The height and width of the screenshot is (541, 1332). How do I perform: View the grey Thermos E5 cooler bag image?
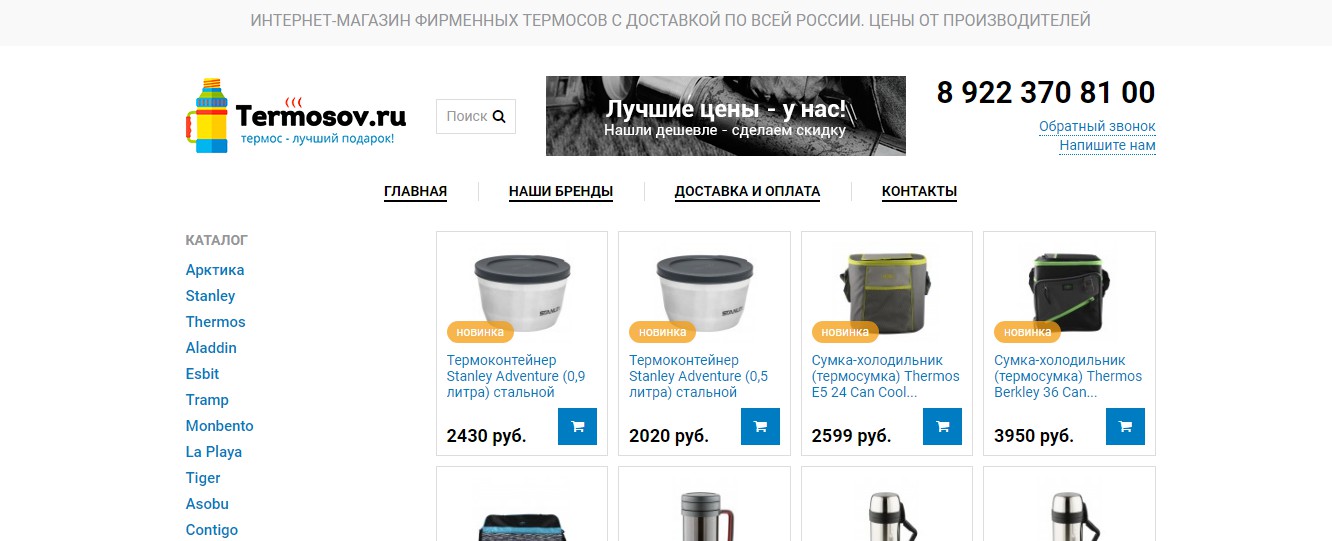click(886, 291)
